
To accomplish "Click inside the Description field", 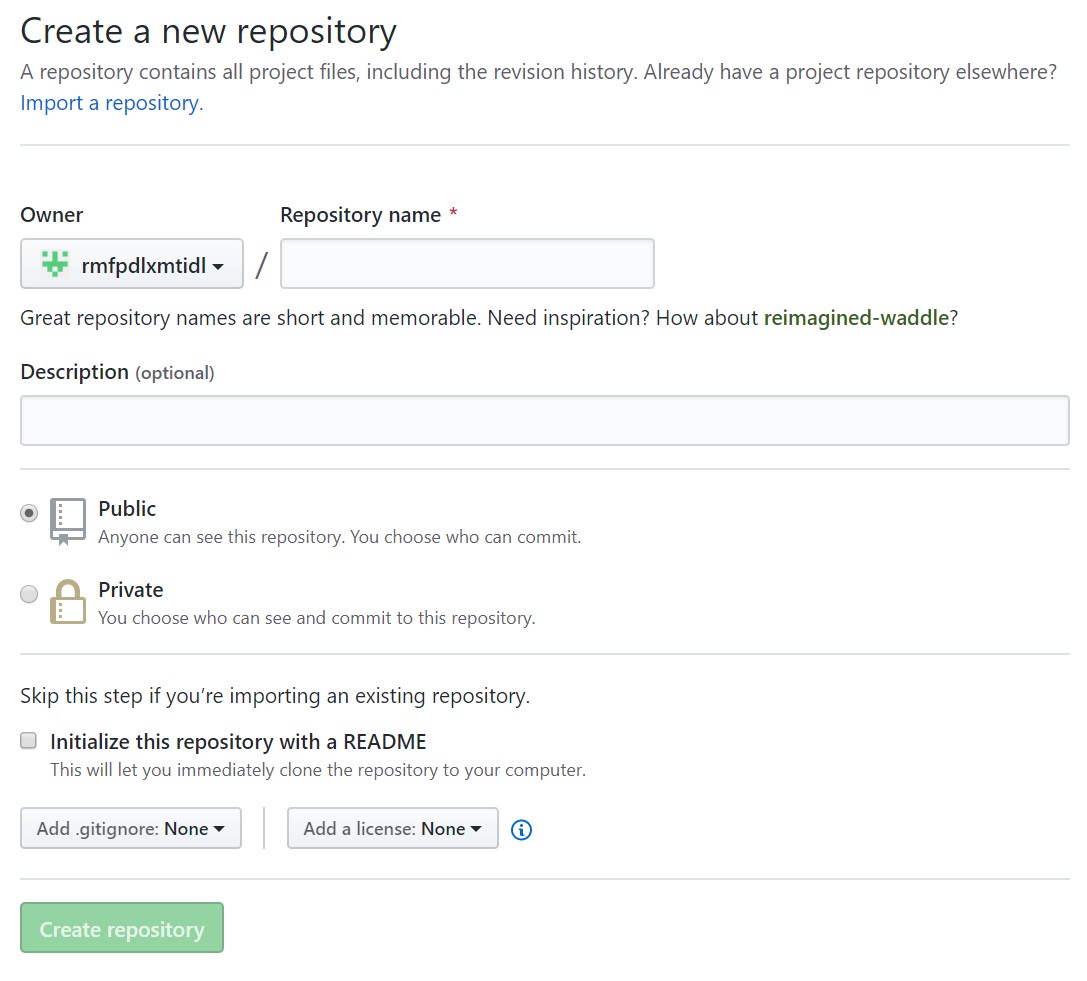I will coord(544,420).
